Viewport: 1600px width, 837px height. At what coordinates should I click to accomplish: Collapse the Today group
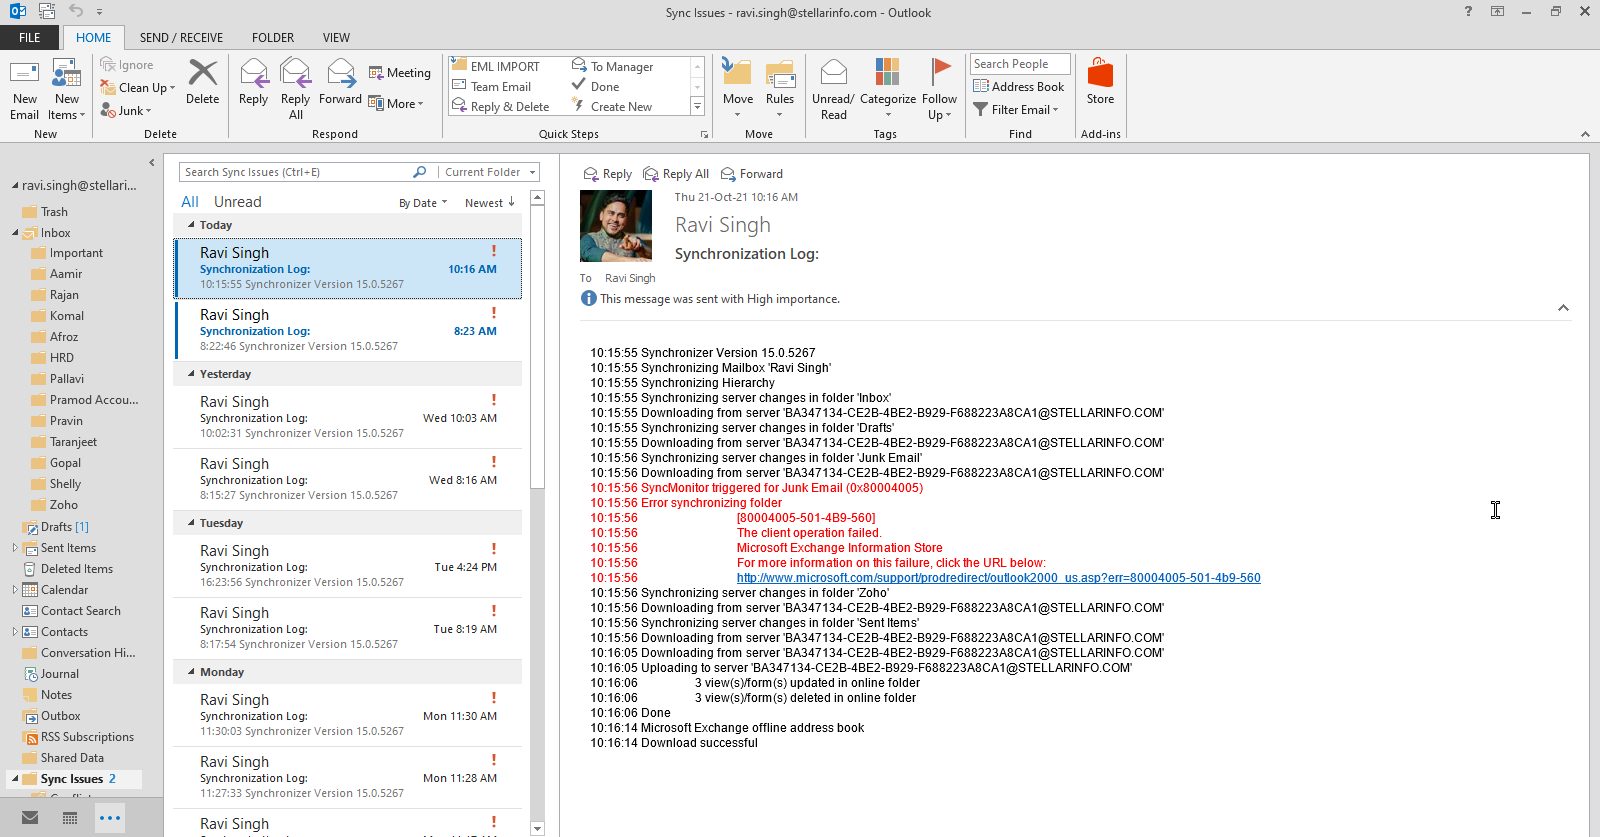point(191,225)
